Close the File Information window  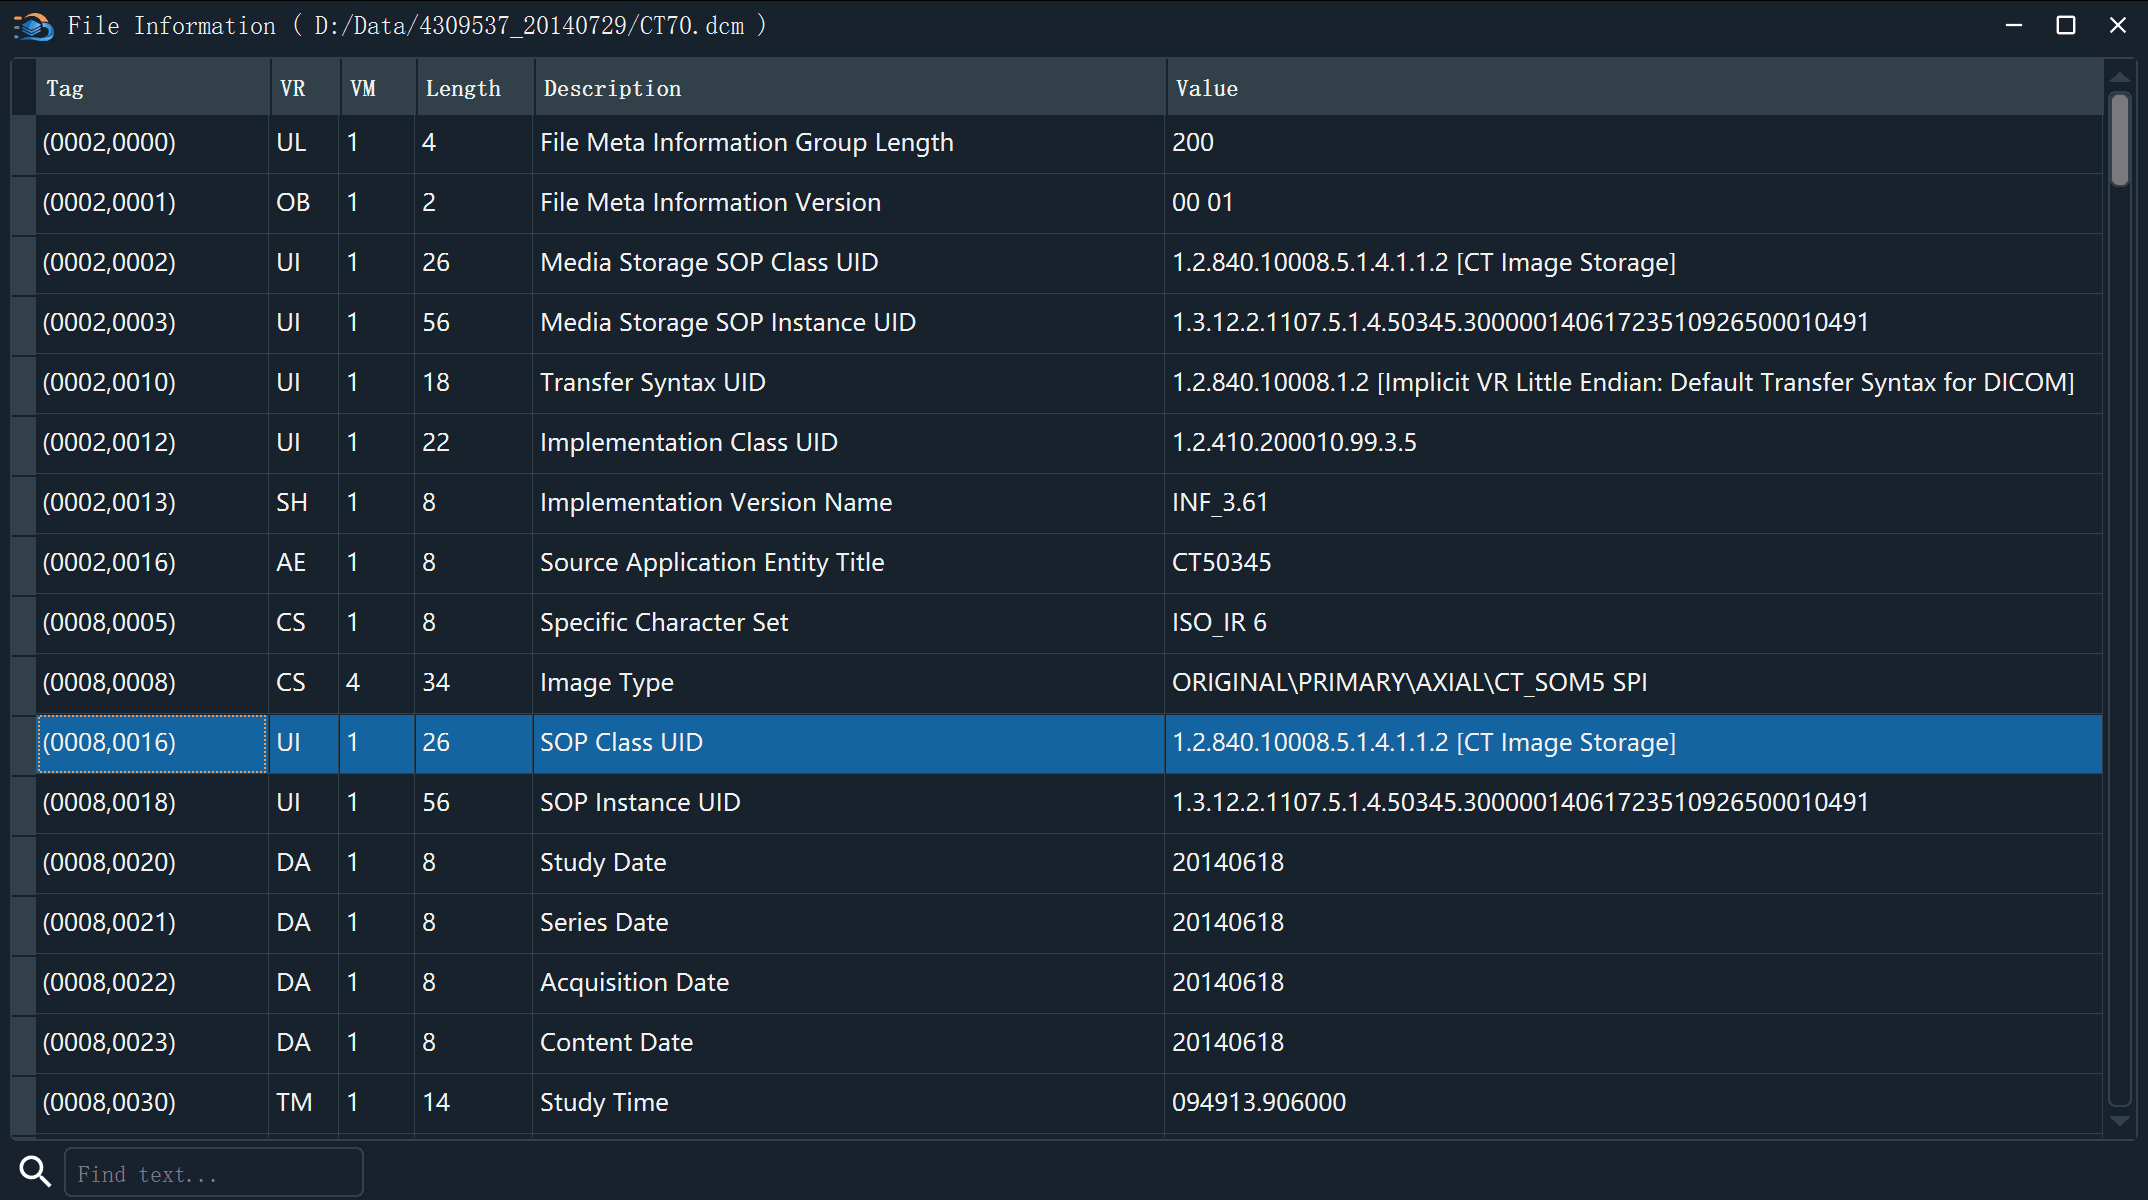(x=2118, y=25)
